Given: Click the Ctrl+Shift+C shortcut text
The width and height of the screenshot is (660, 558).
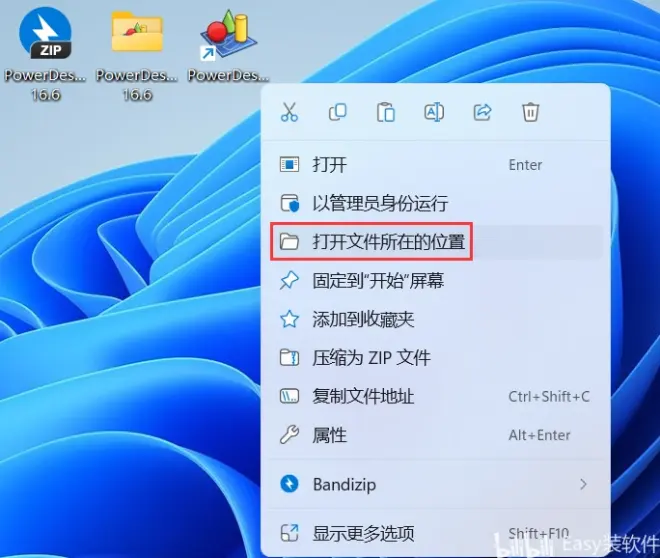Looking at the screenshot, I should tap(549, 396).
